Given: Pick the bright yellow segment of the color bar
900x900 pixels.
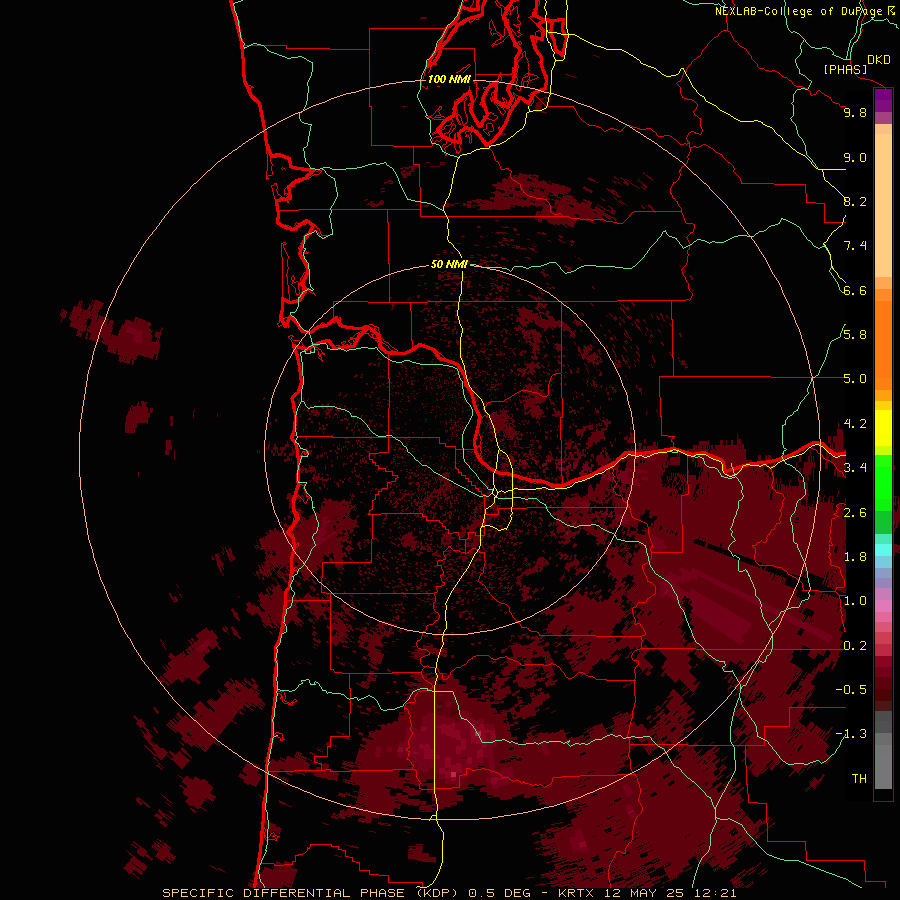Looking at the screenshot, I should tap(883, 428).
